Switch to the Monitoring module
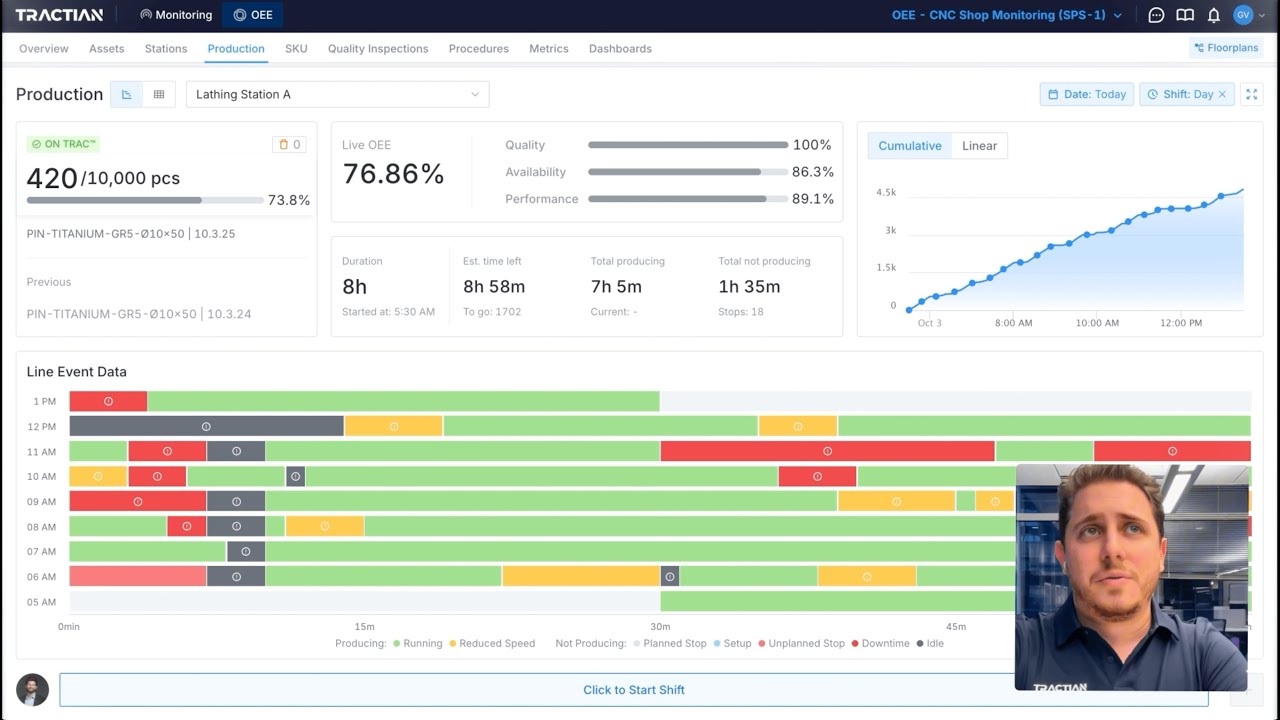Image resolution: width=1280 pixels, height=720 pixels. (x=176, y=15)
